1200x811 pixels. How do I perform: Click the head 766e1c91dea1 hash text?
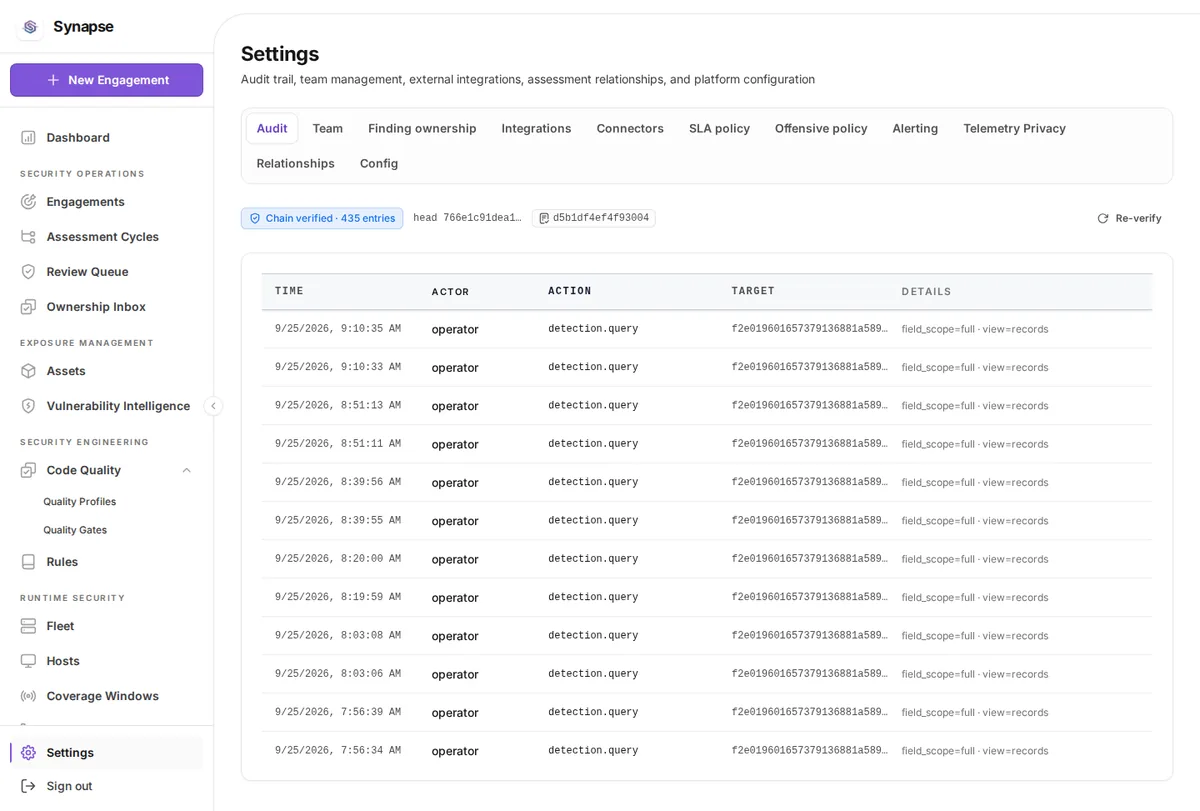pos(467,218)
